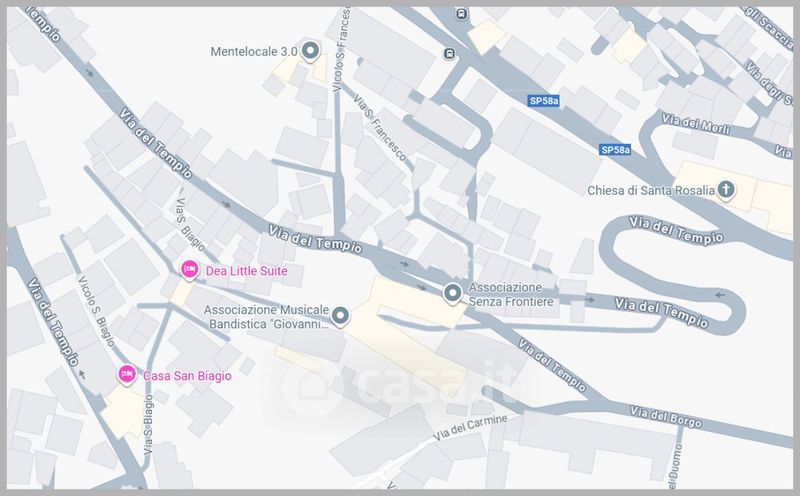Screen dimensions: 800x496
Task: Open the Chiesa di Santa Rosalia church marker
Action: (x=725, y=190)
